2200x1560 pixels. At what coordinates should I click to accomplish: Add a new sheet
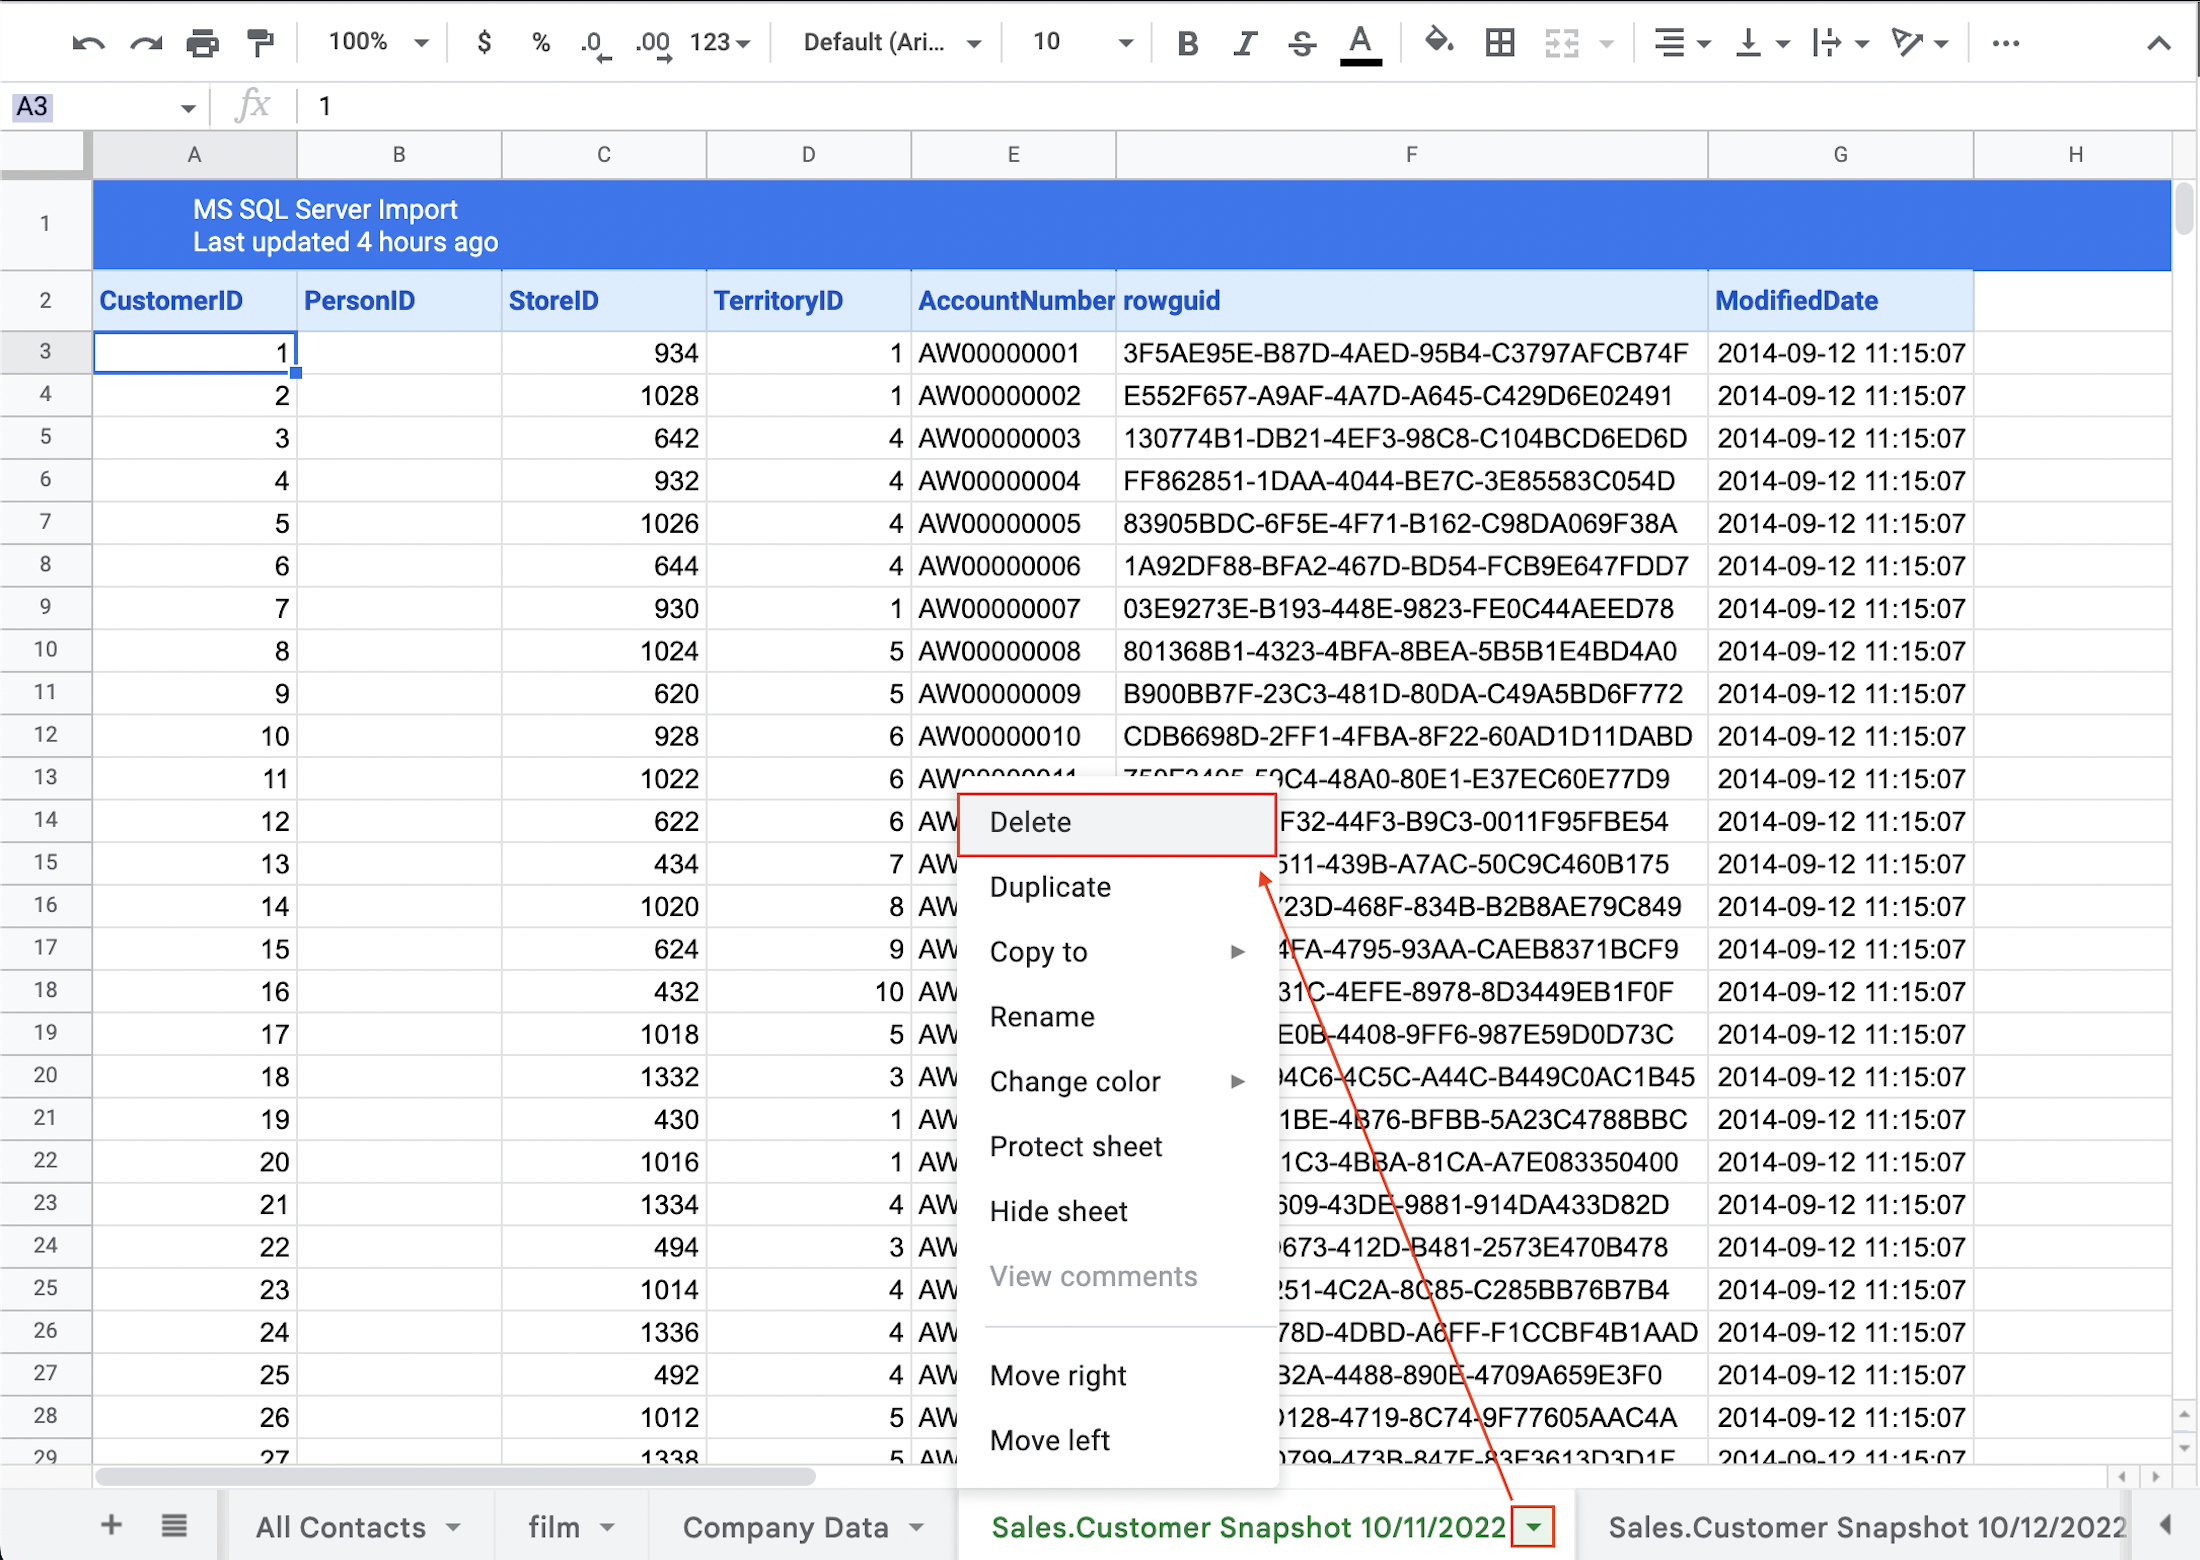click(111, 1526)
